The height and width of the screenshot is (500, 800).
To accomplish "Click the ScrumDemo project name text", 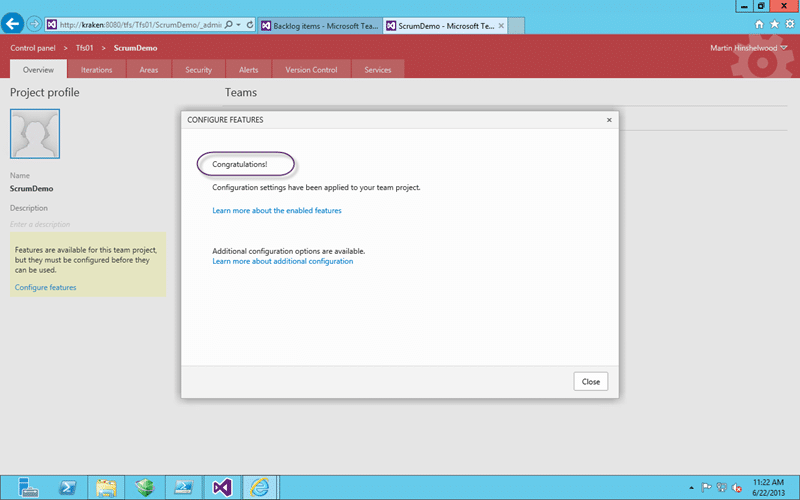I will click(32, 188).
